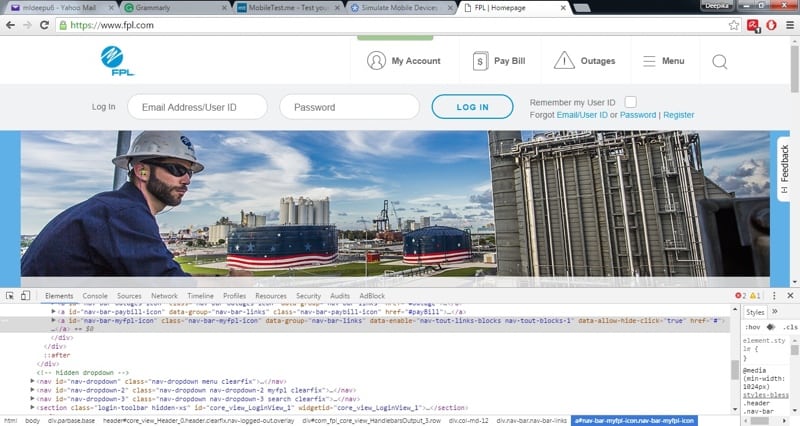Open My Account from the header
800x426 pixels.
click(376, 61)
